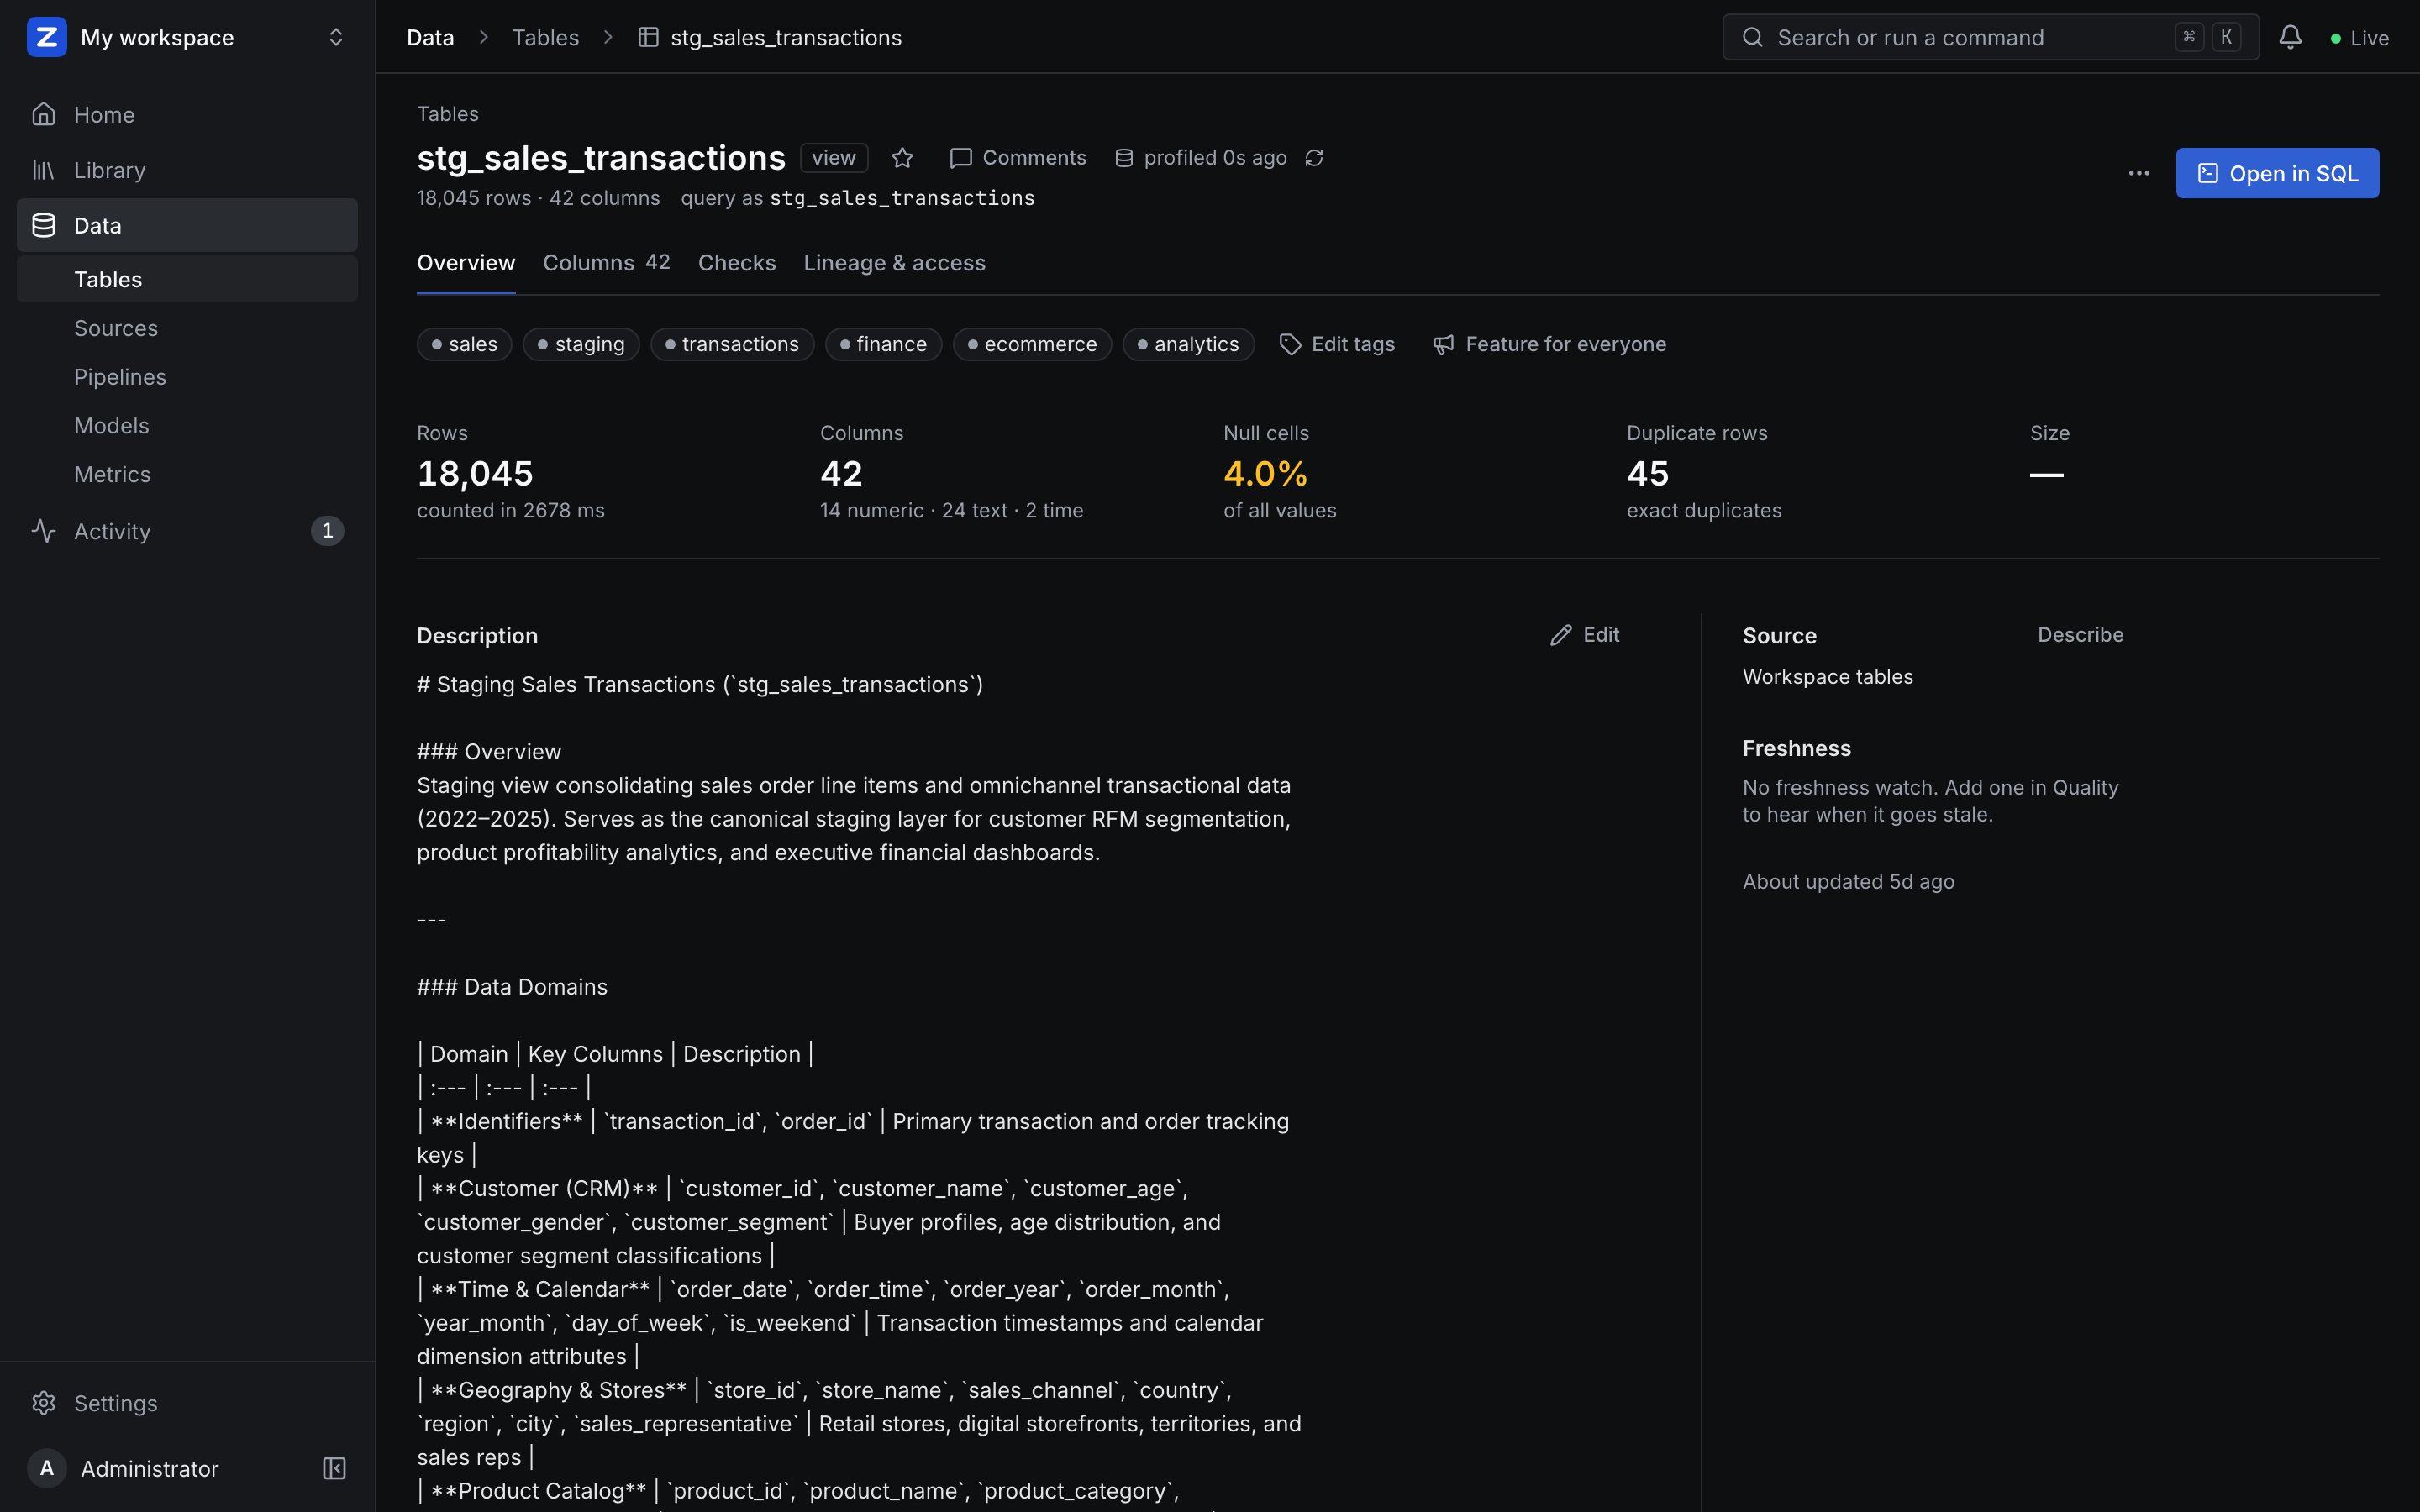
Task: Open Activity with one notification
Action: 187,531
